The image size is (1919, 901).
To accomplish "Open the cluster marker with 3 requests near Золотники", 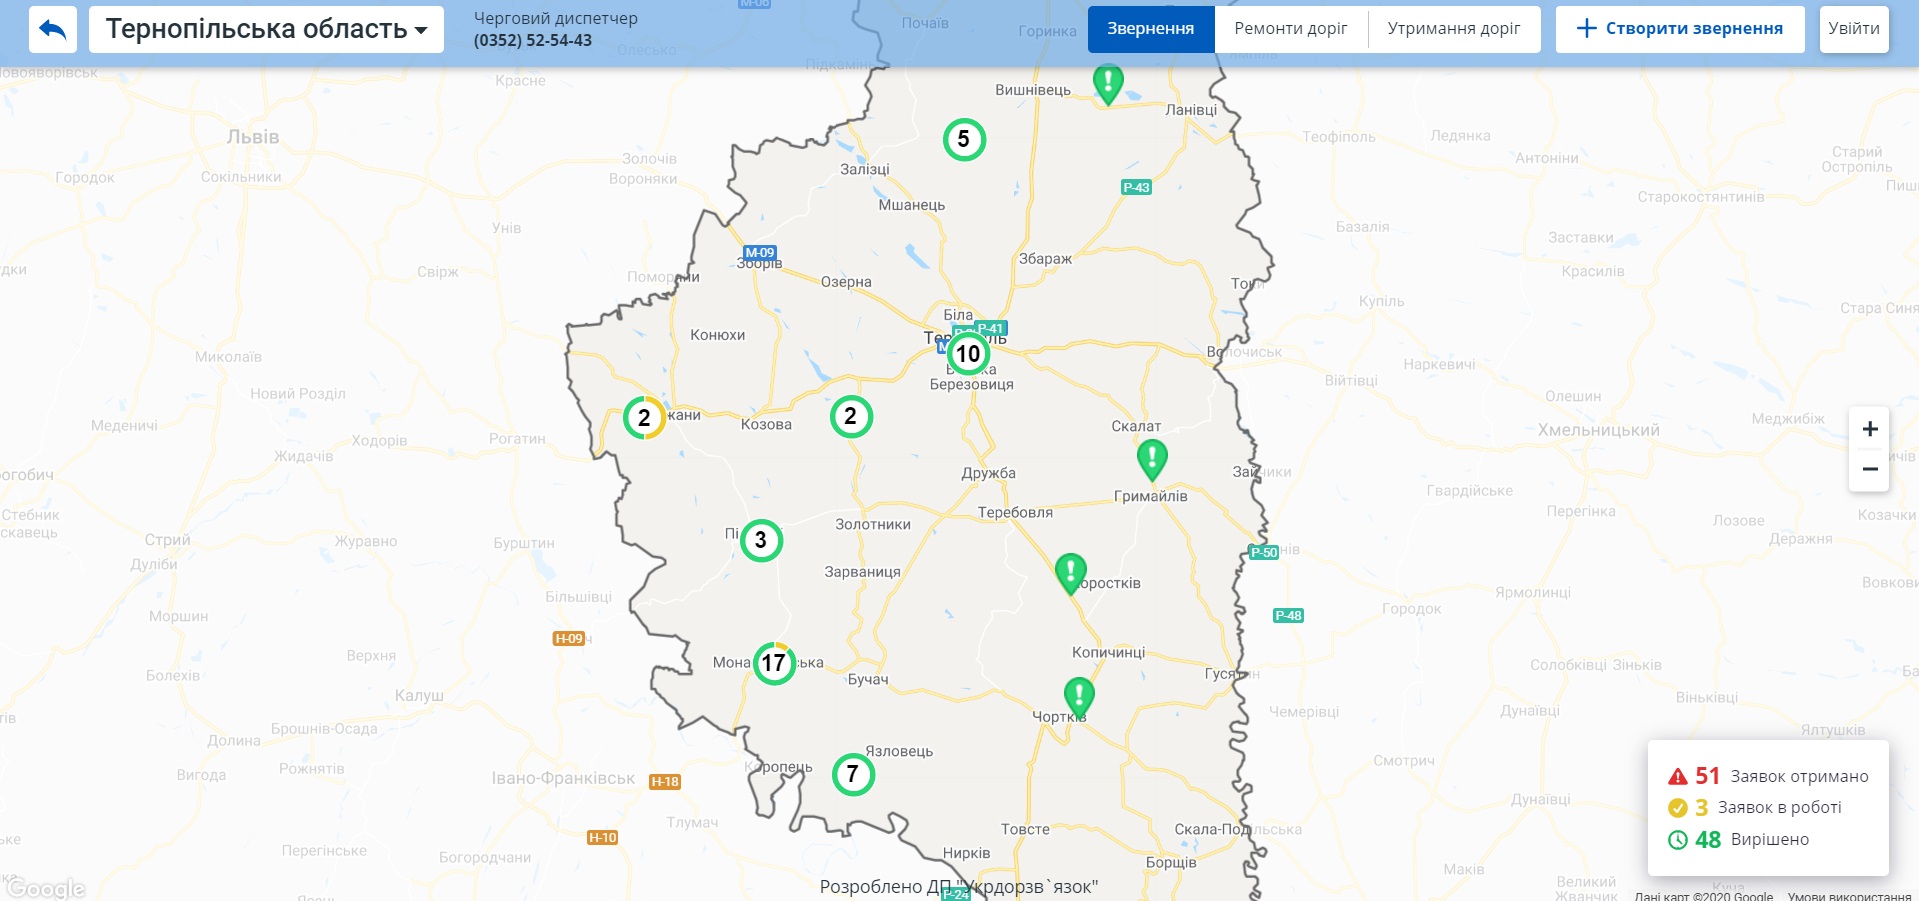I will click(761, 540).
